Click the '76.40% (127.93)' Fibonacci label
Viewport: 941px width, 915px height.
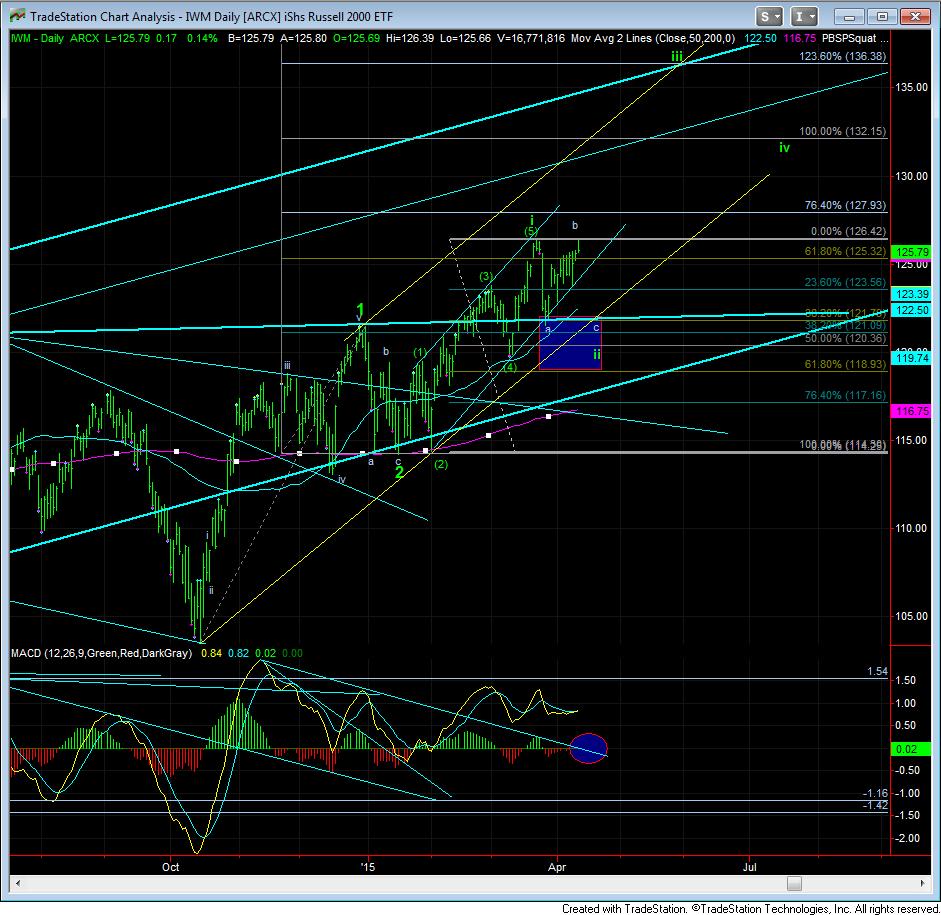point(845,205)
